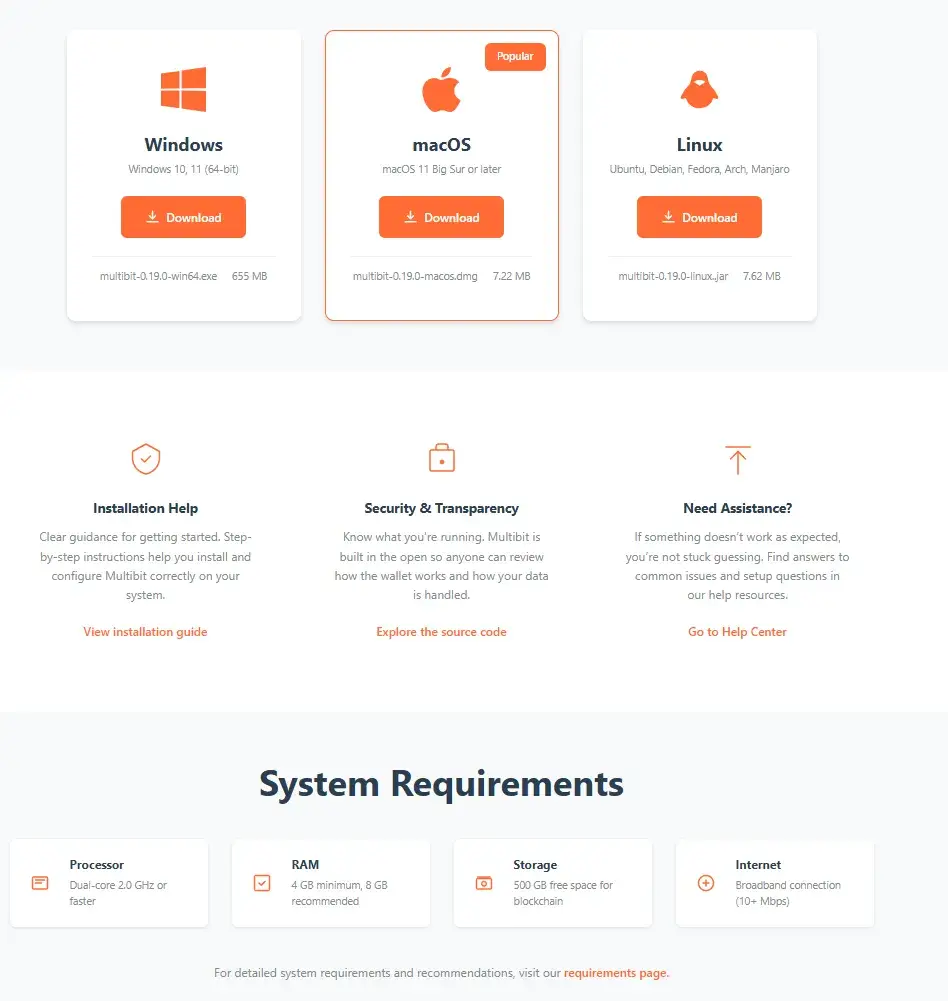Click the Linux card heading
Image resolution: width=948 pixels, height=1001 pixels.
tap(699, 145)
